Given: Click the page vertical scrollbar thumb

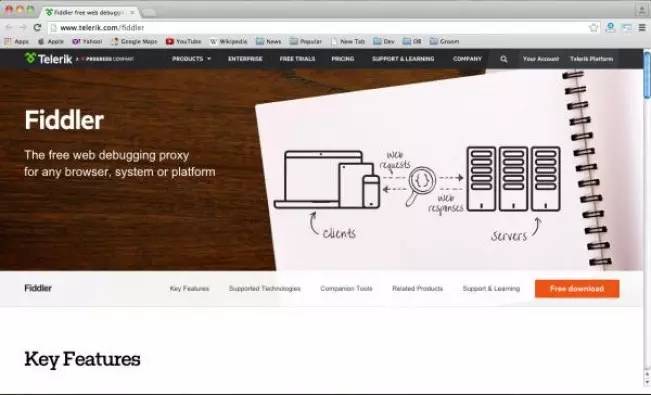Looking at the screenshot, I should 647,76.
